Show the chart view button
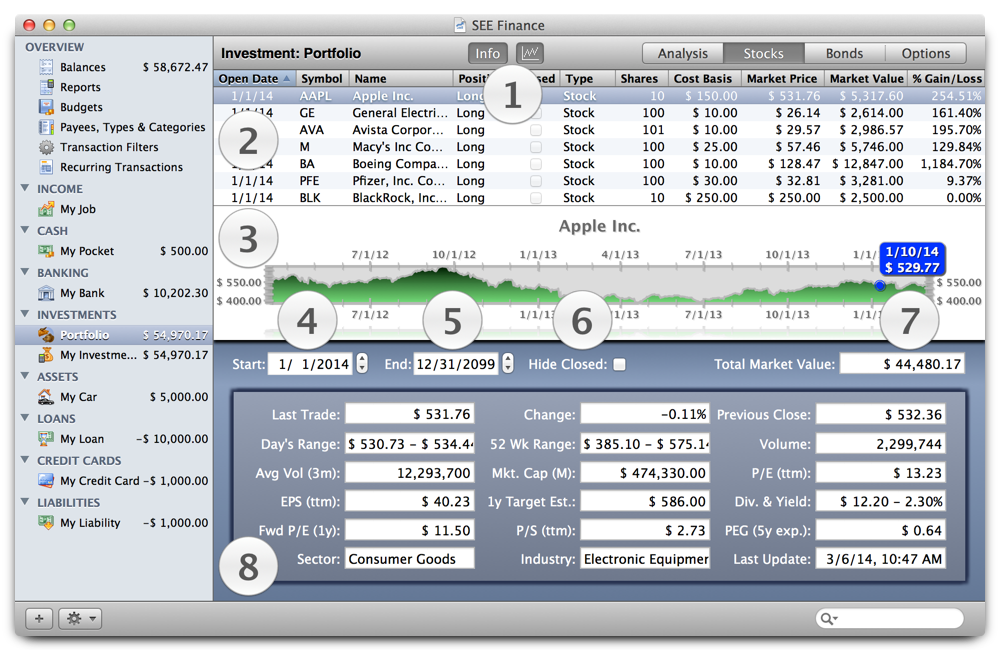 [x=529, y=53]
